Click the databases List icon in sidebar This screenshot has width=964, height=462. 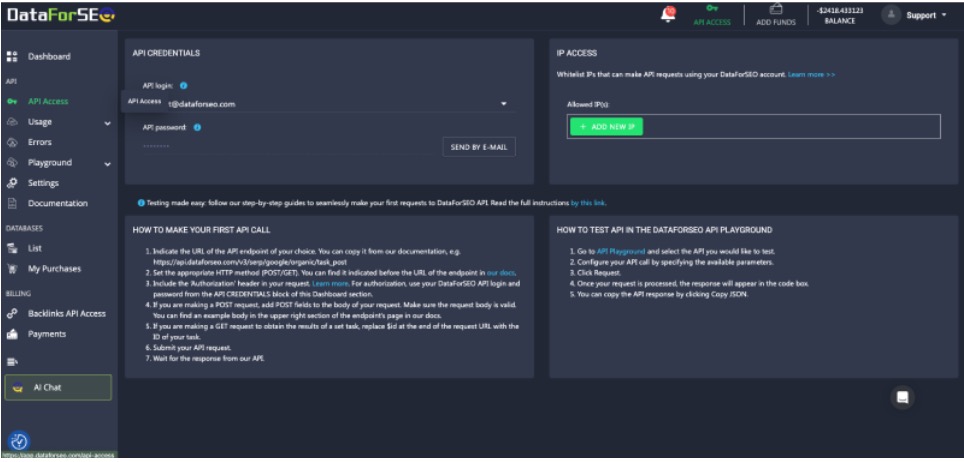point(12,249)
